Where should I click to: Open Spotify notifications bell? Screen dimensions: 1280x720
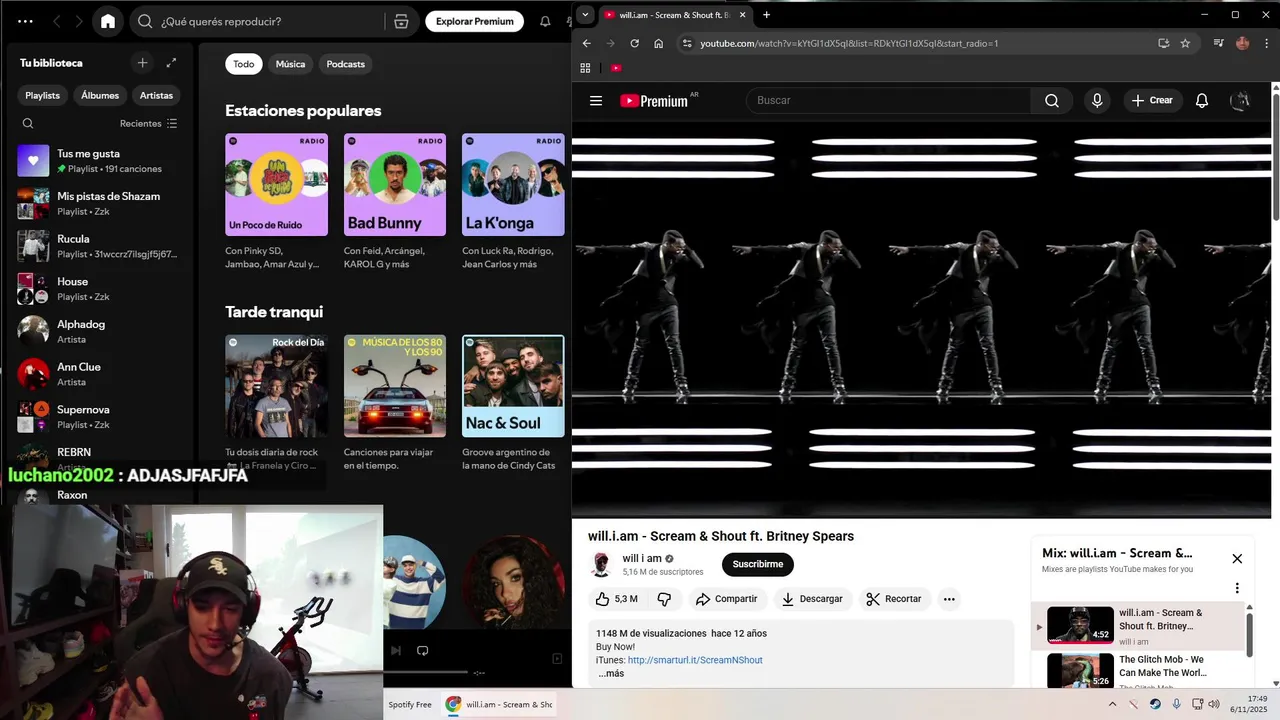click(545, 21)
